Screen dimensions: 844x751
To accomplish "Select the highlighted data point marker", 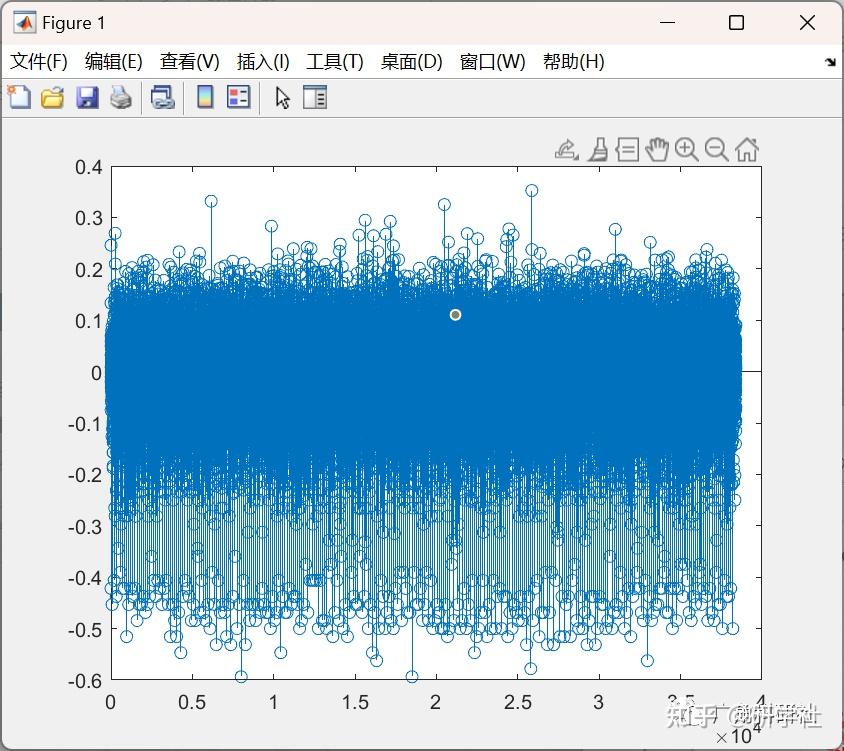I will [x=456, y=315].
